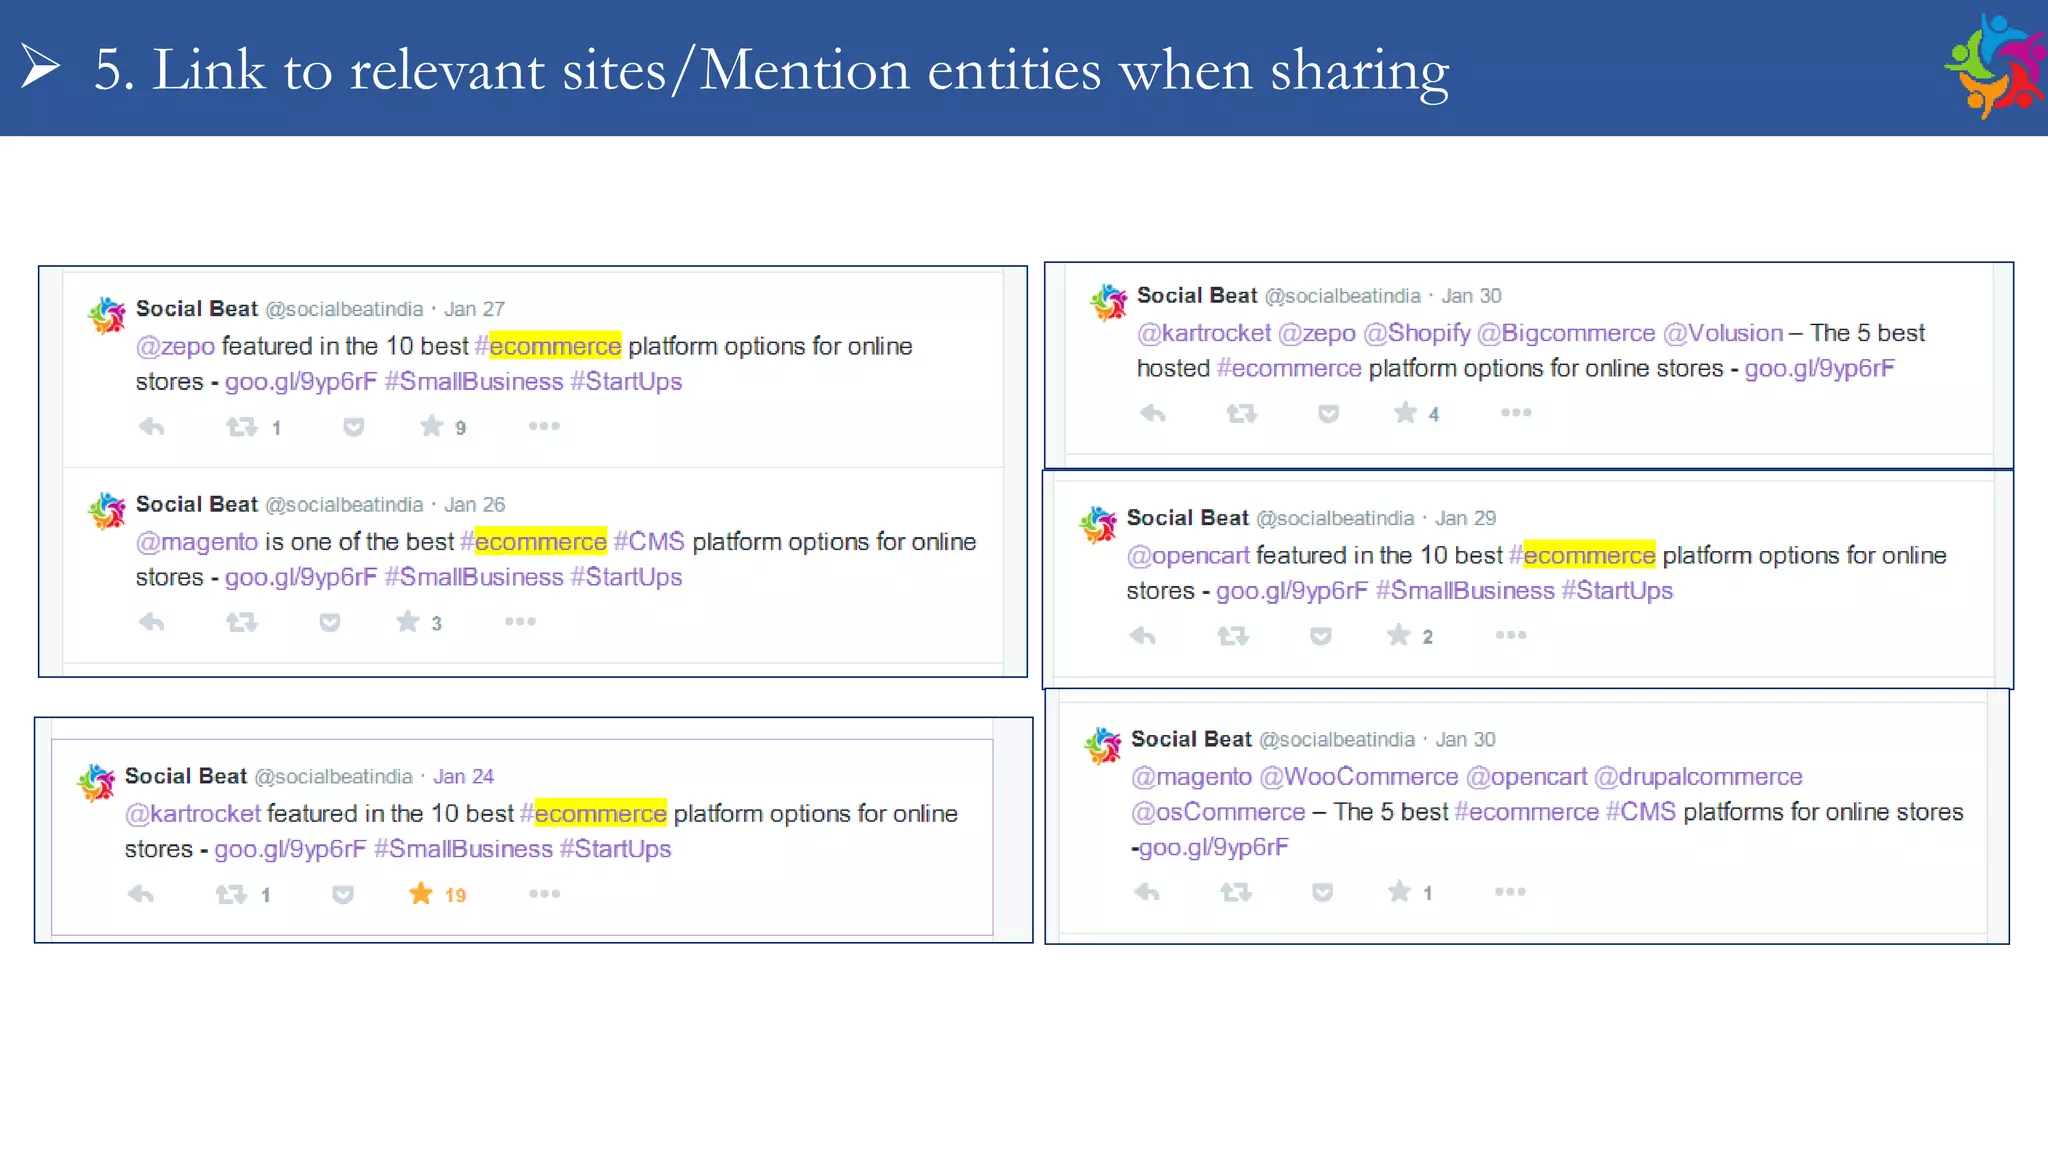Retweet the @WooCommerce @drupalcommerce tweet
This screenshot has height=1152, width=2048.
pos(1236,892)
